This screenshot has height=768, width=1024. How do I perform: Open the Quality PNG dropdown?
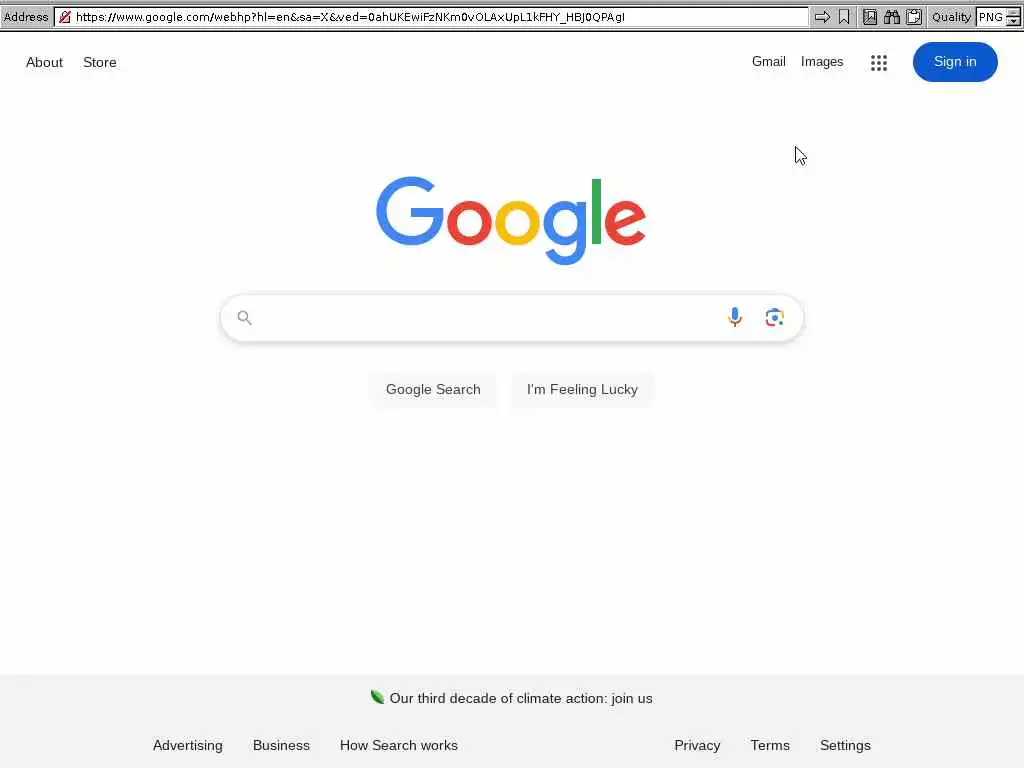(x=991, y=17)
